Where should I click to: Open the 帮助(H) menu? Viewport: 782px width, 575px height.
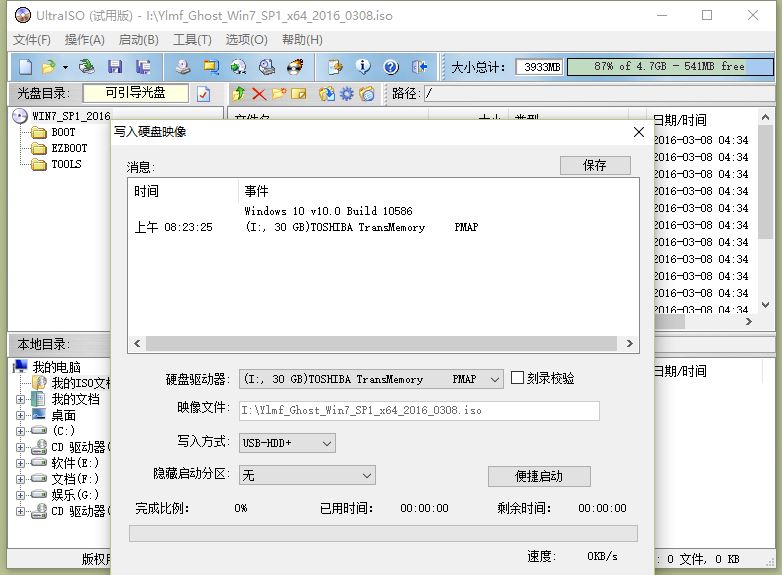point(302,40)
